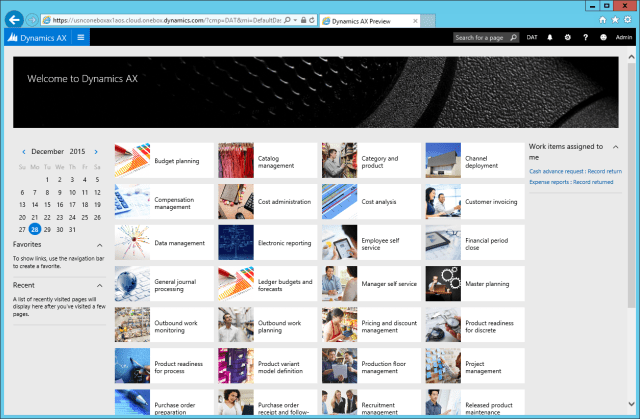Open Product readiness for discrete tile
Screen dimensions: 640x419
pyautogui.click(x=475, y=325)
